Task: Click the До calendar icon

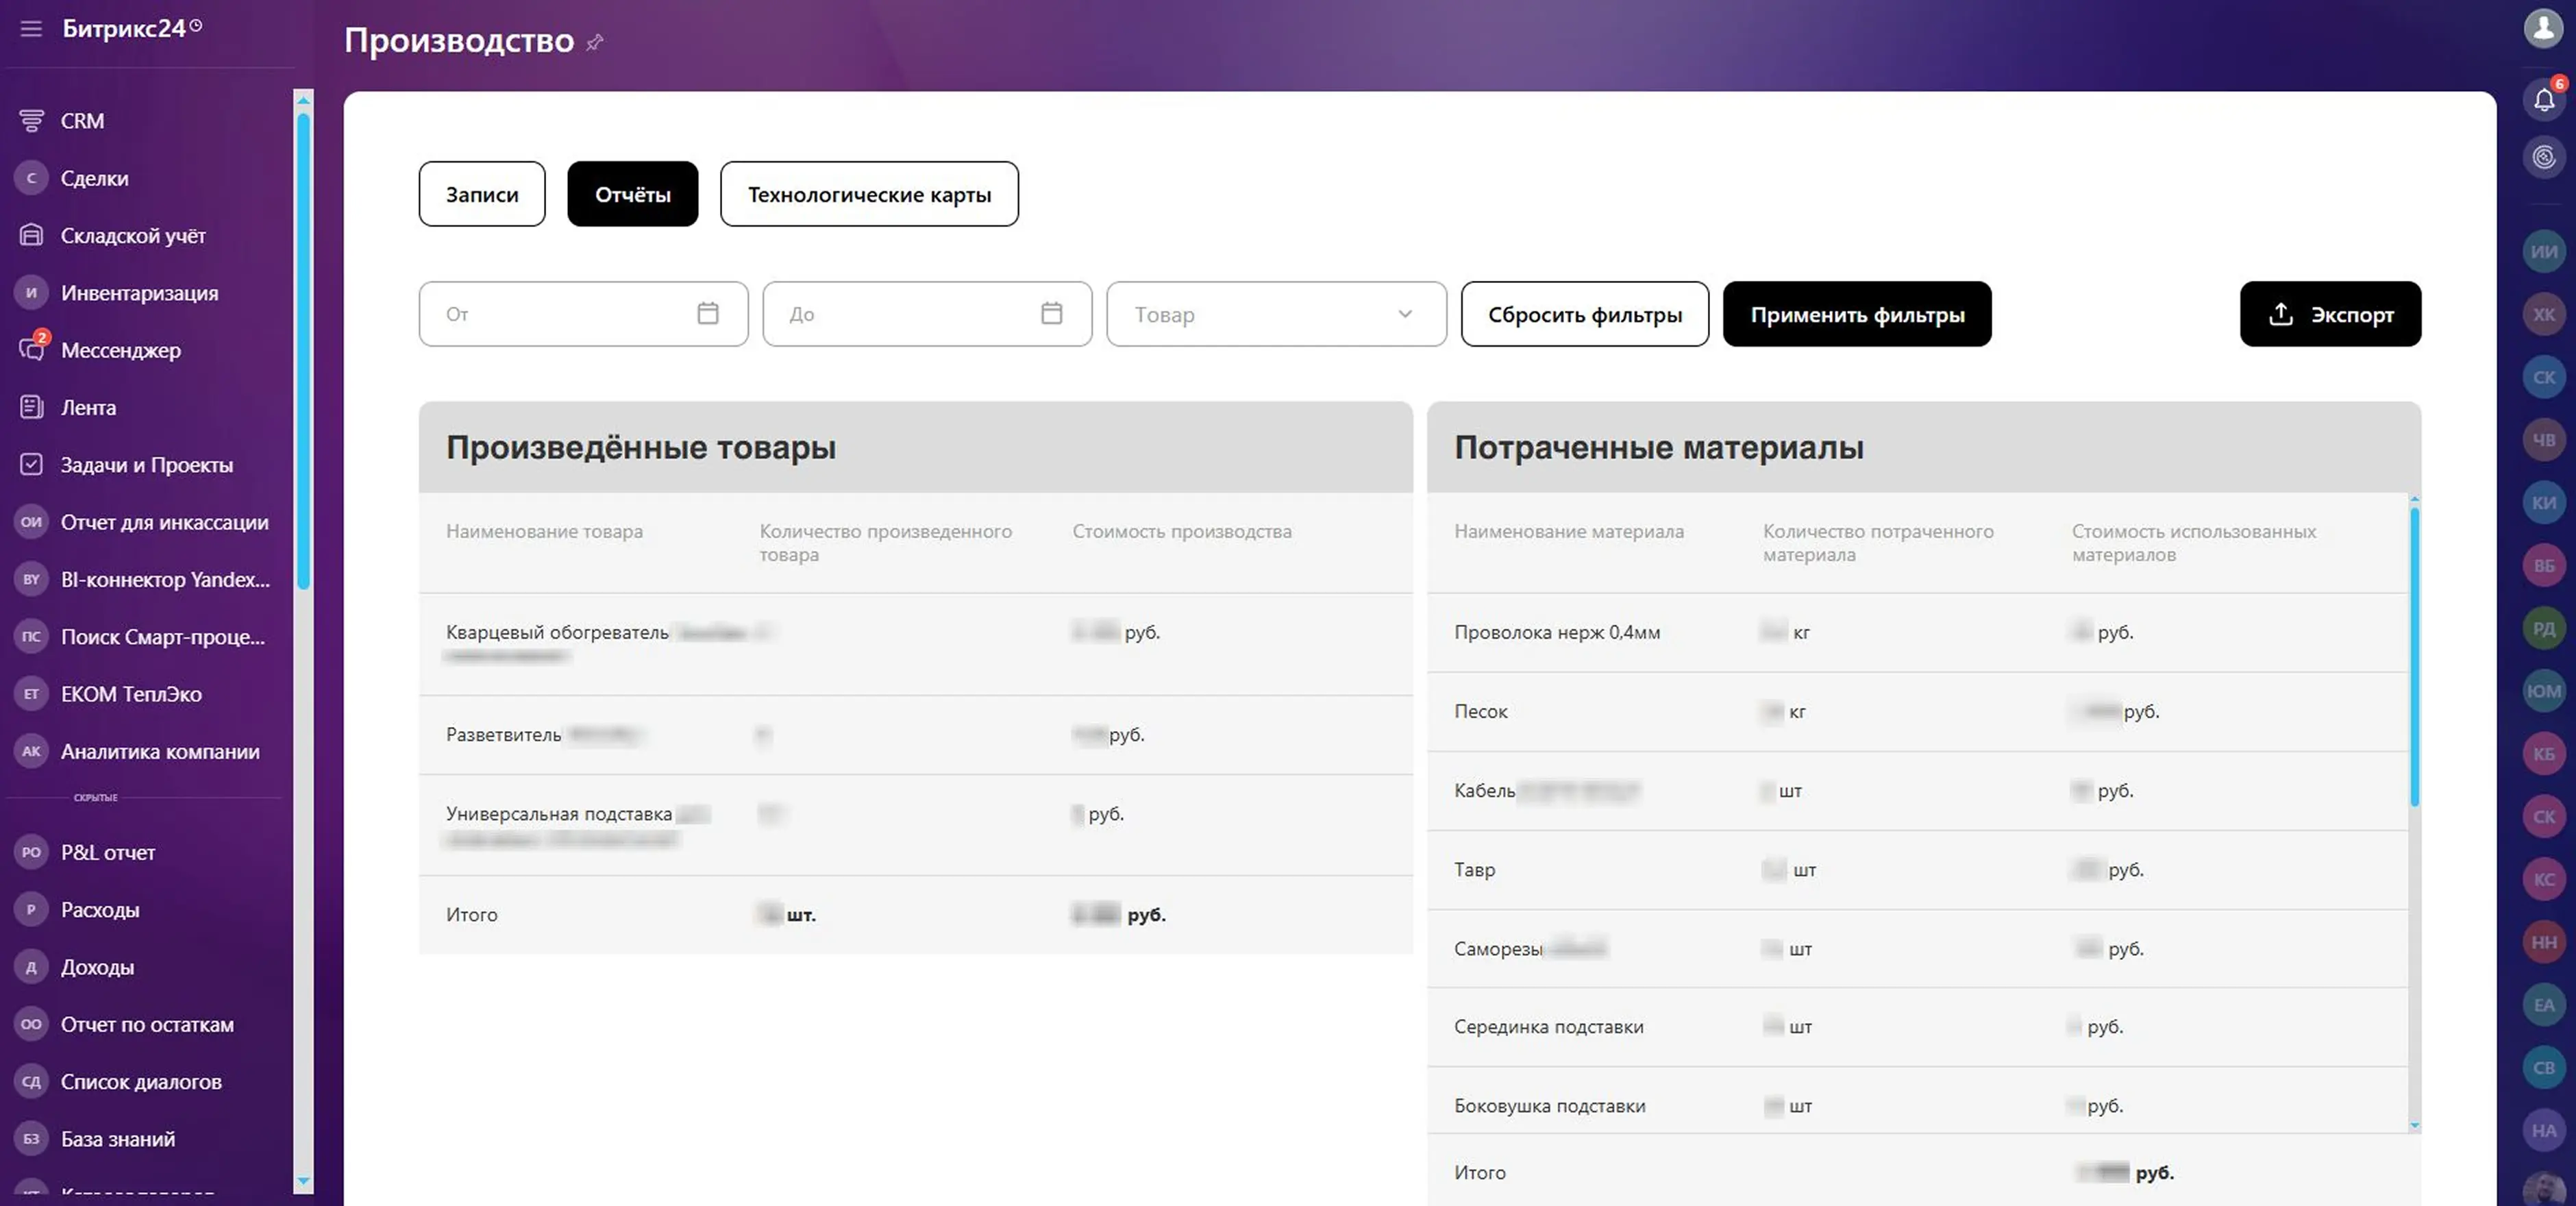Action: pos(1052,314)
